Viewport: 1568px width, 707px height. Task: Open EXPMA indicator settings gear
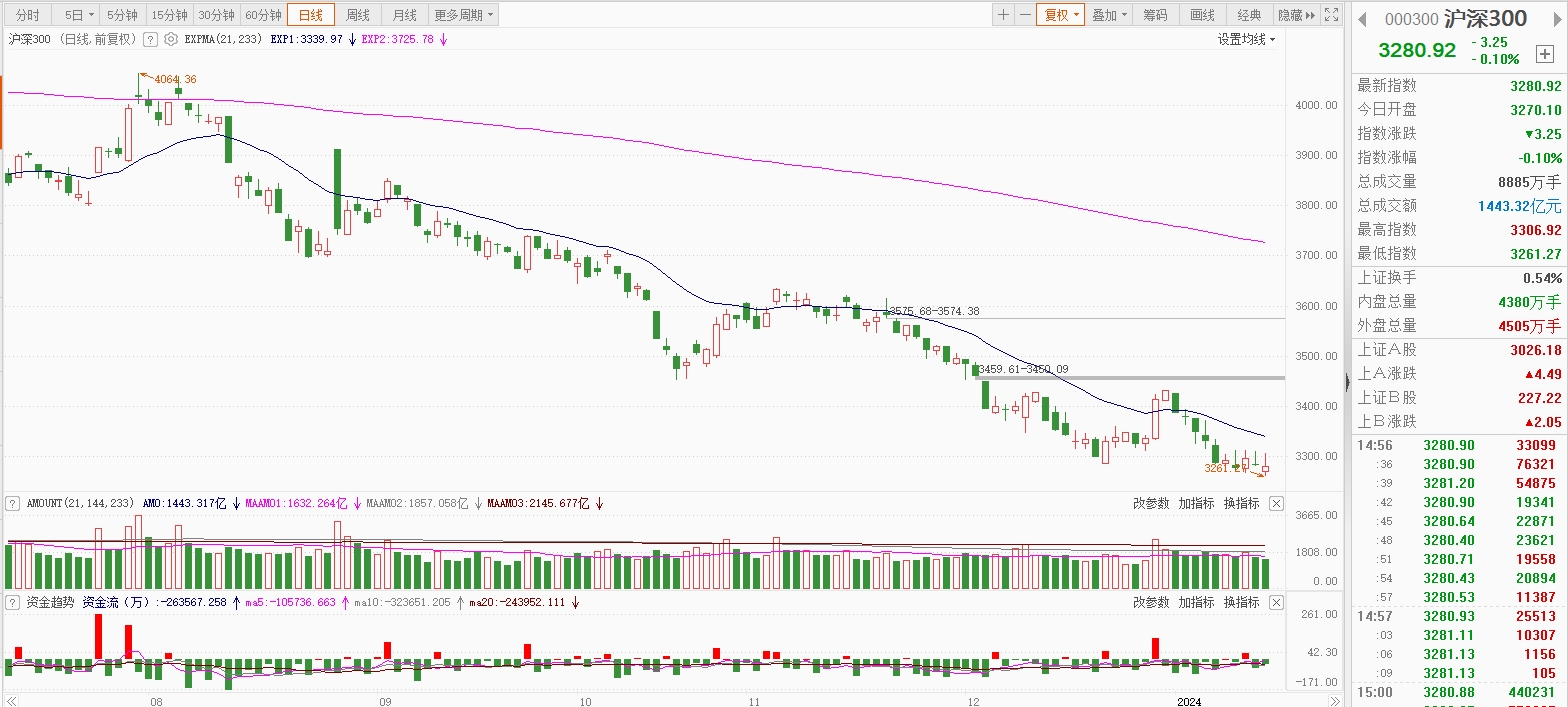point(171,40)
